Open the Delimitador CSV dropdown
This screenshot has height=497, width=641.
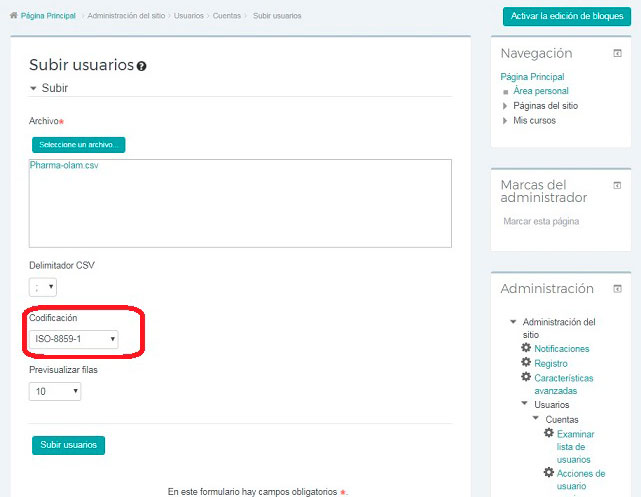(43, 287)
